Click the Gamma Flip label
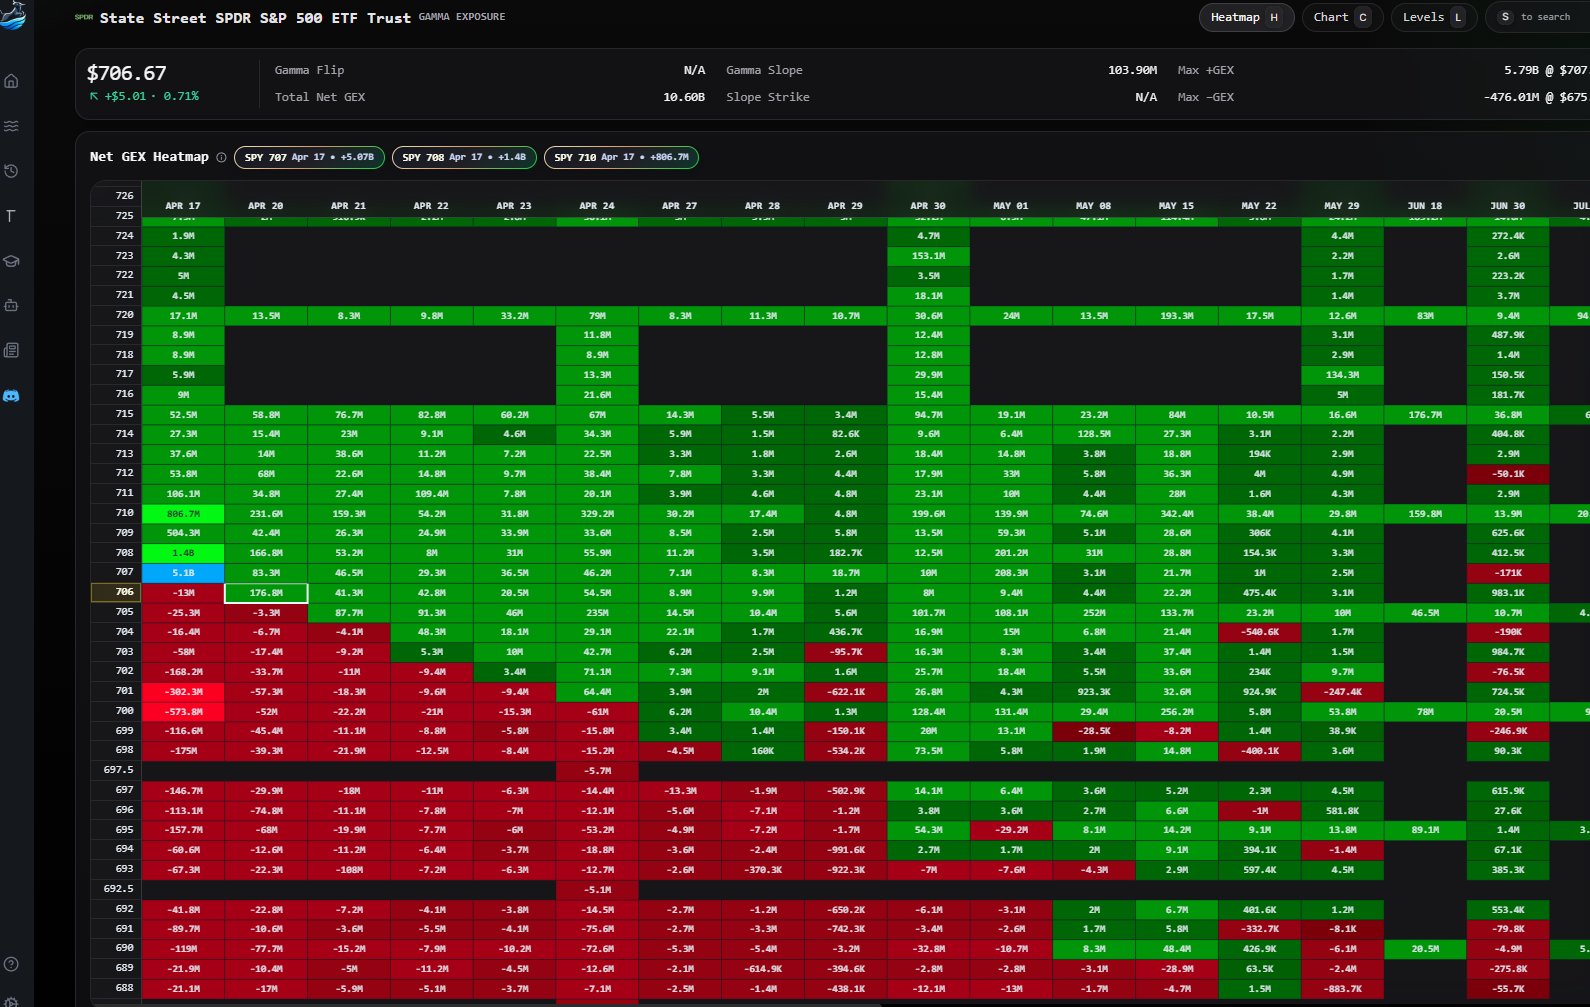This screenshot has height=1007, width=1590. pyautogui.click(x=309, y=70)
